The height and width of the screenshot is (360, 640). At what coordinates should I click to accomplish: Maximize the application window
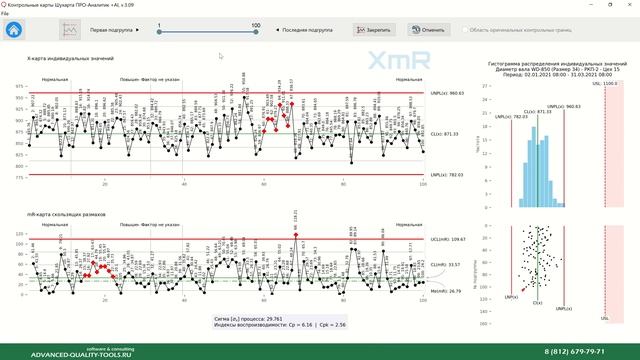point(610,4)
